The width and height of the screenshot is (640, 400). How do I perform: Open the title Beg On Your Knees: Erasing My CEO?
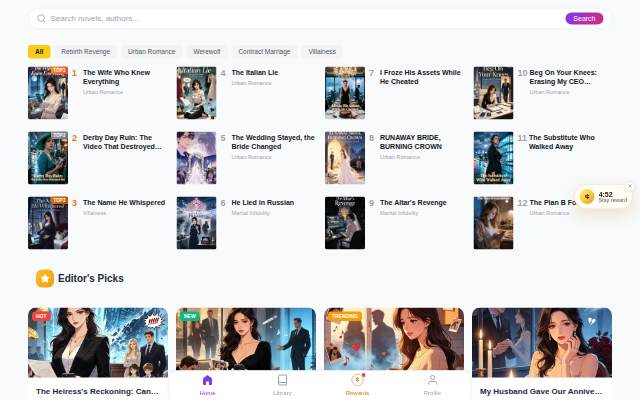coord(563,77)
